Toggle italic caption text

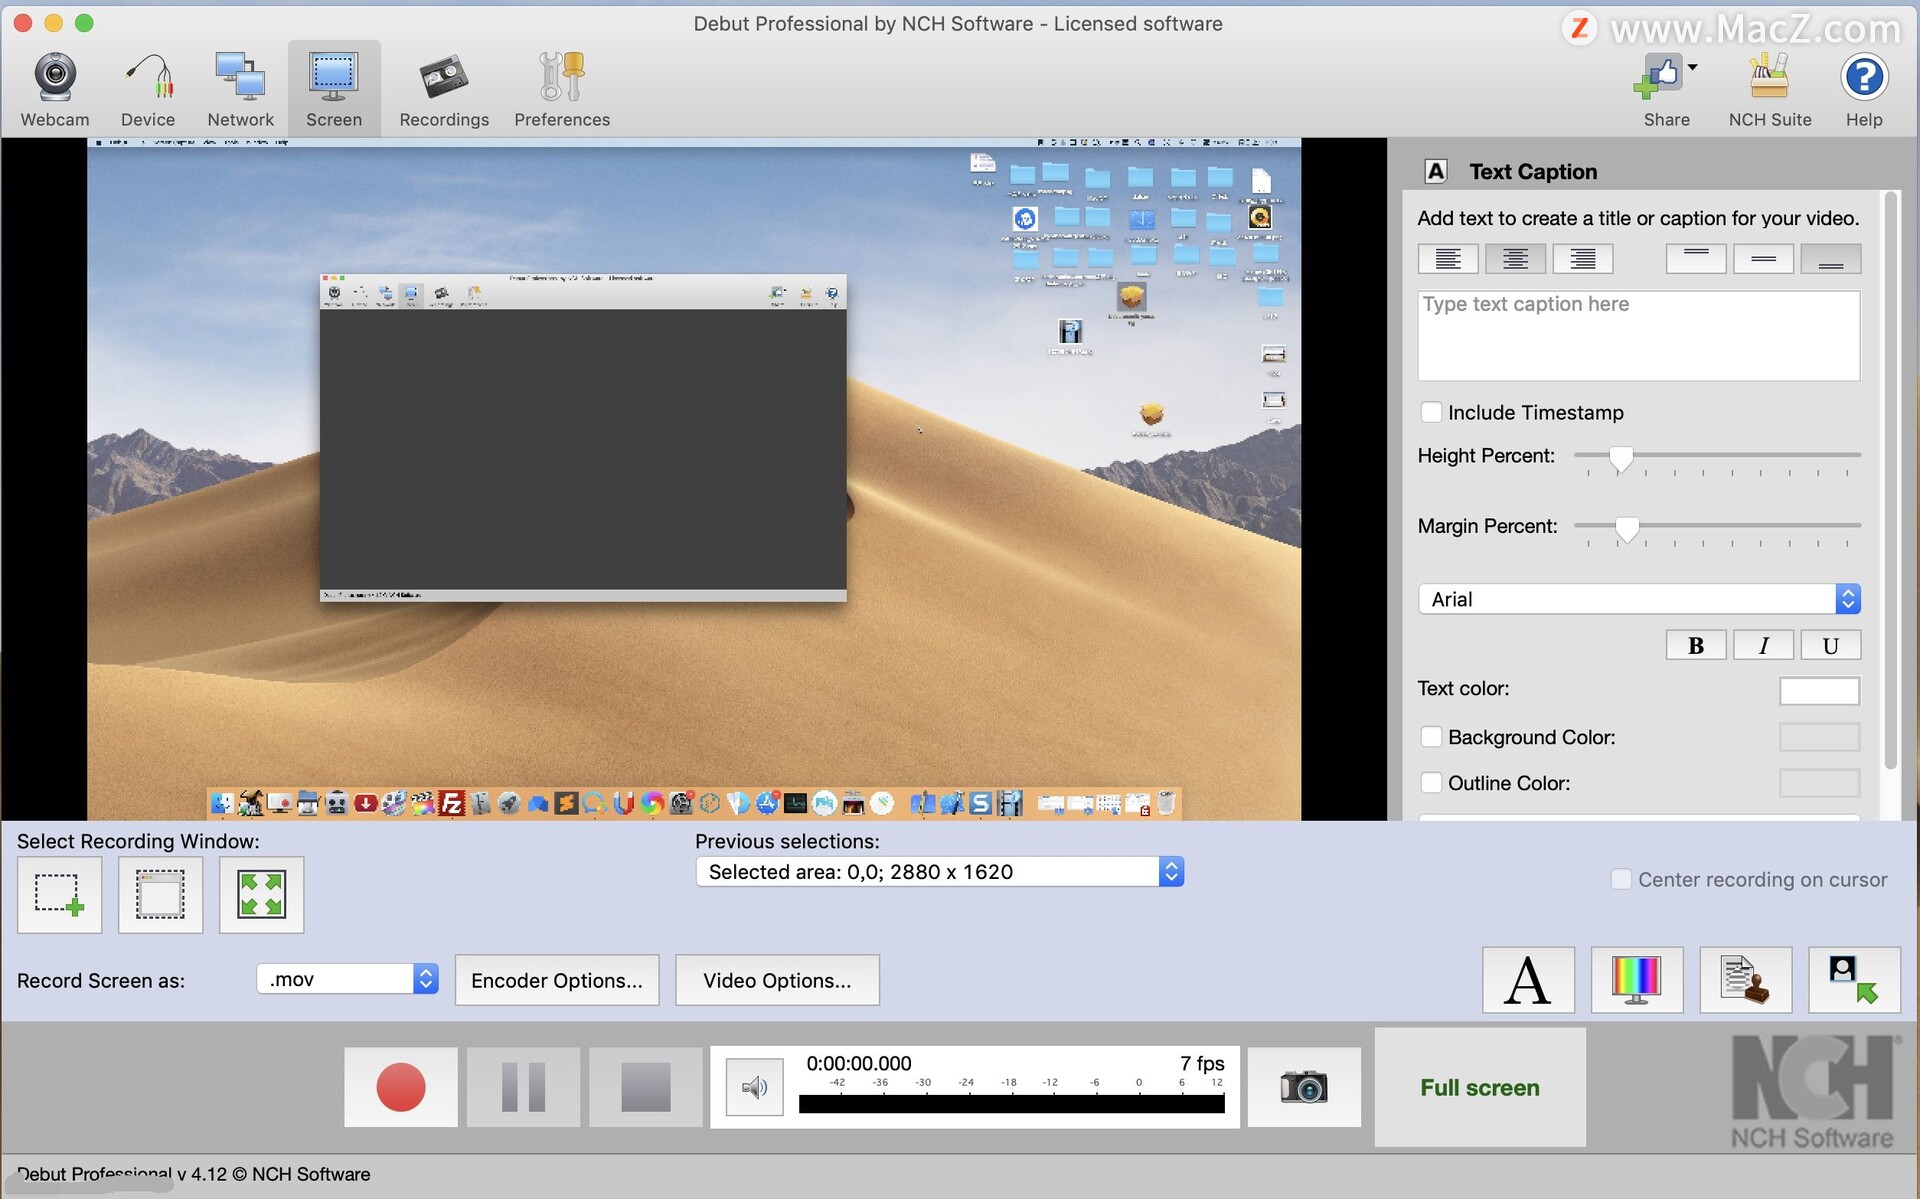tap(1763, 646)
